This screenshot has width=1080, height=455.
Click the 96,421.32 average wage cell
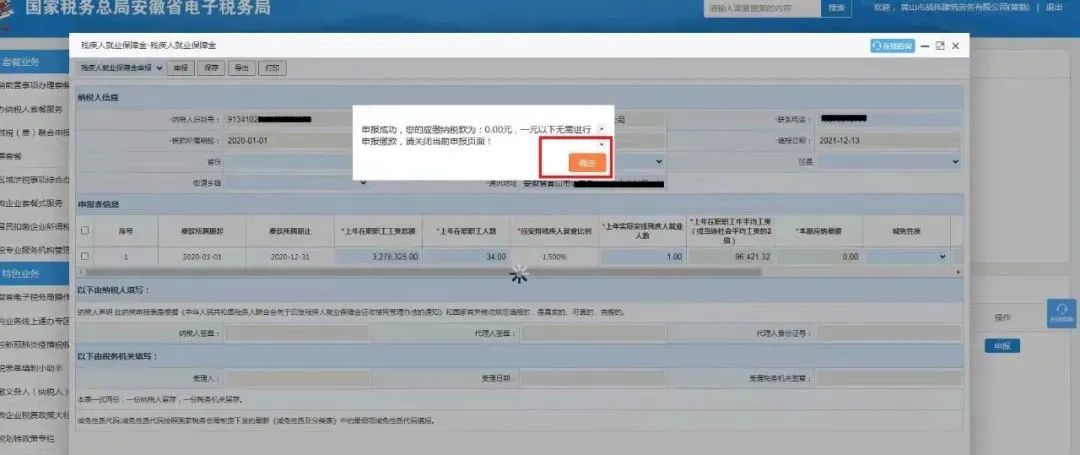(x=730, y=256)
